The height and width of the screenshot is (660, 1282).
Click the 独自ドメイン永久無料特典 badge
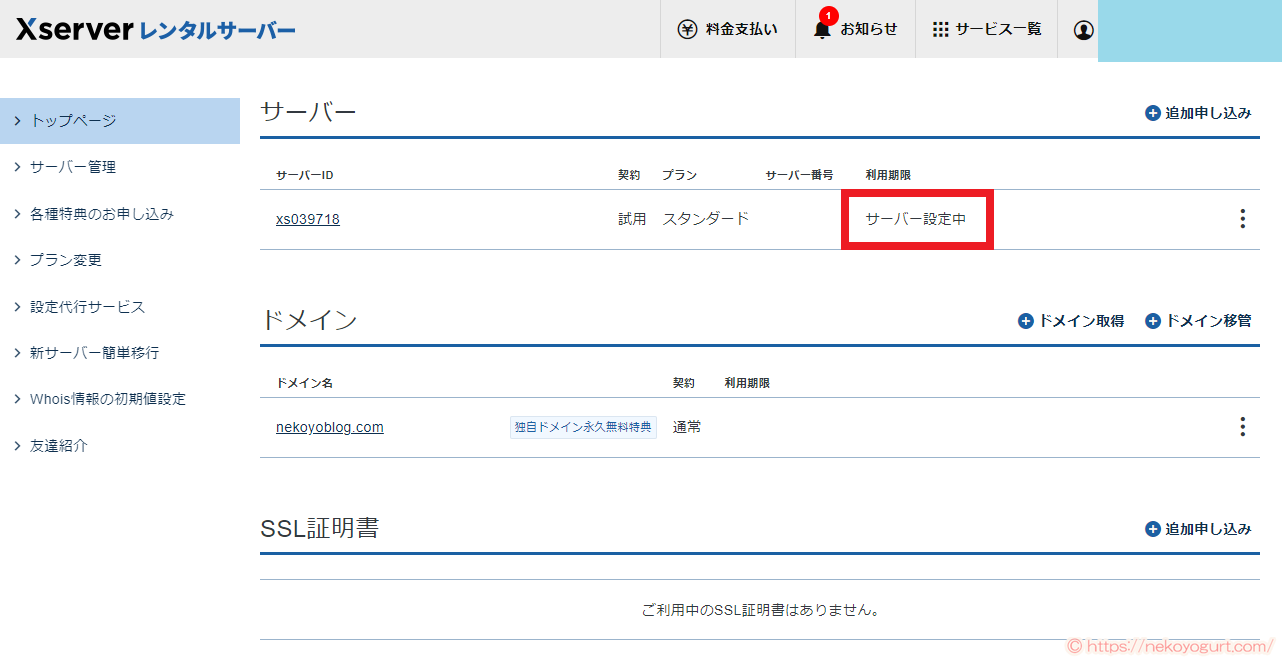[x=583, y=426]
